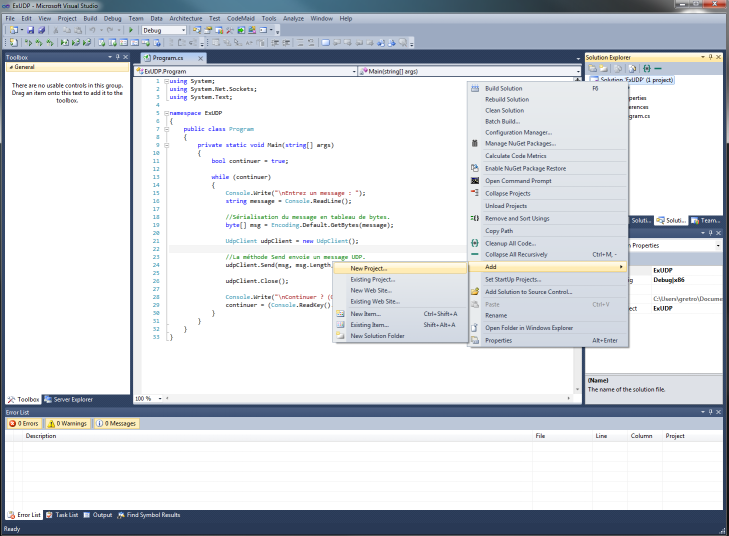This screenshot has height=536, width=729.
Task: Click the Open Command Prompt icon
Action: click(x=475, y=181)
